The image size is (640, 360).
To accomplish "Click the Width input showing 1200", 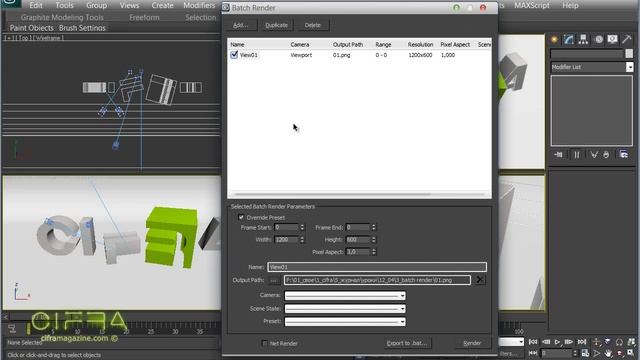I will click(x=287, y=240).
